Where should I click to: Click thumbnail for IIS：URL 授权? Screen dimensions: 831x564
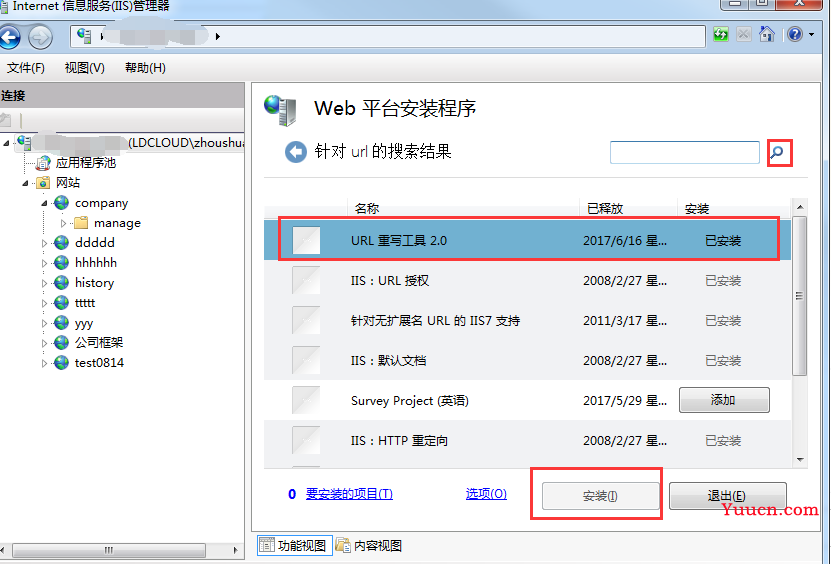pos(306,280)
